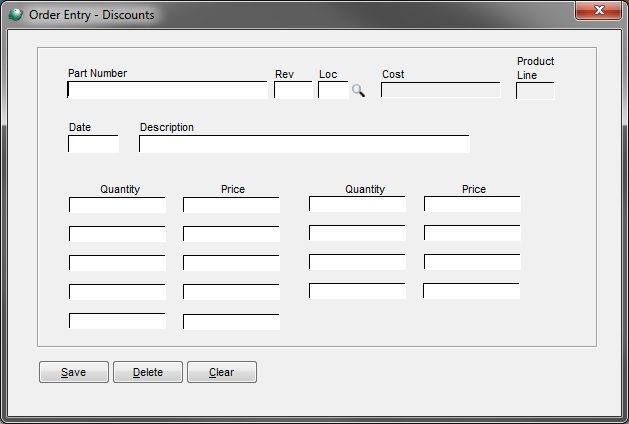The width and height of the screenshot is (629, 424).
Task: Focus the Date input field
Action: click(93, 144)
